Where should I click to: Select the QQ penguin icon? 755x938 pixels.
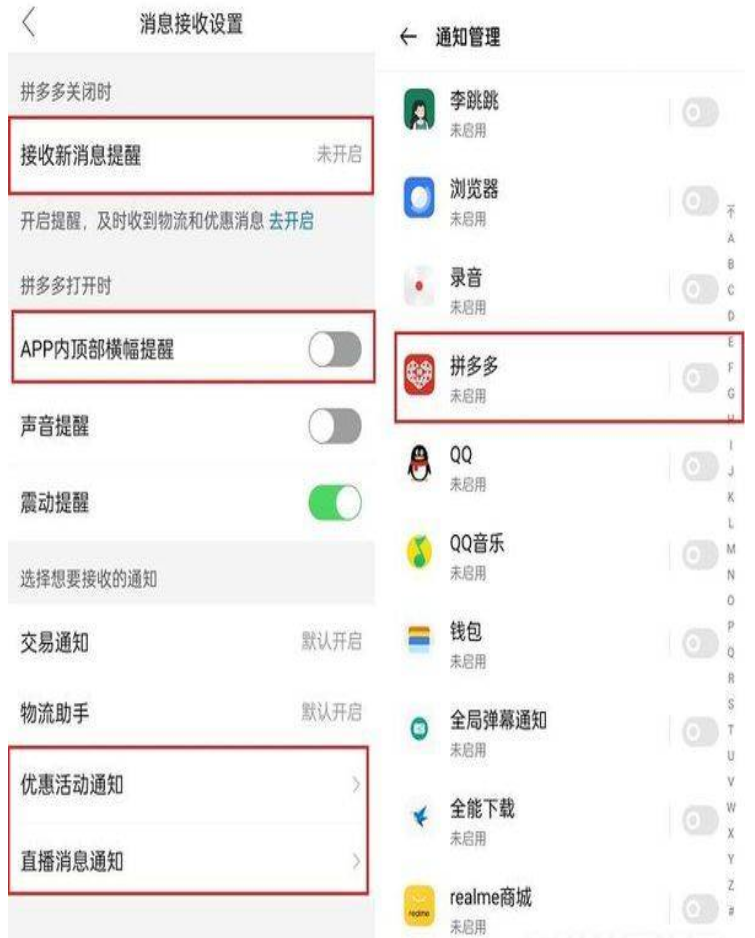tap(419, 464)
